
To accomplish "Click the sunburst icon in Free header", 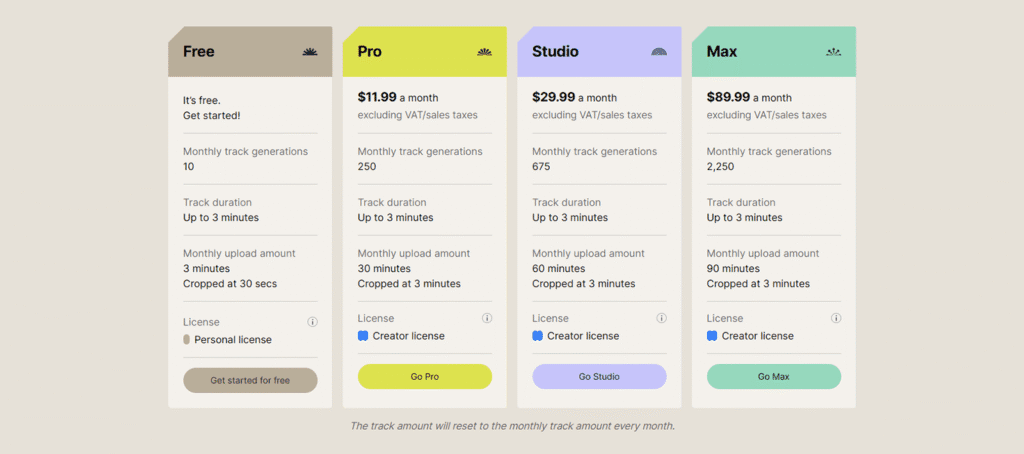I will click(x=310, y=52).
